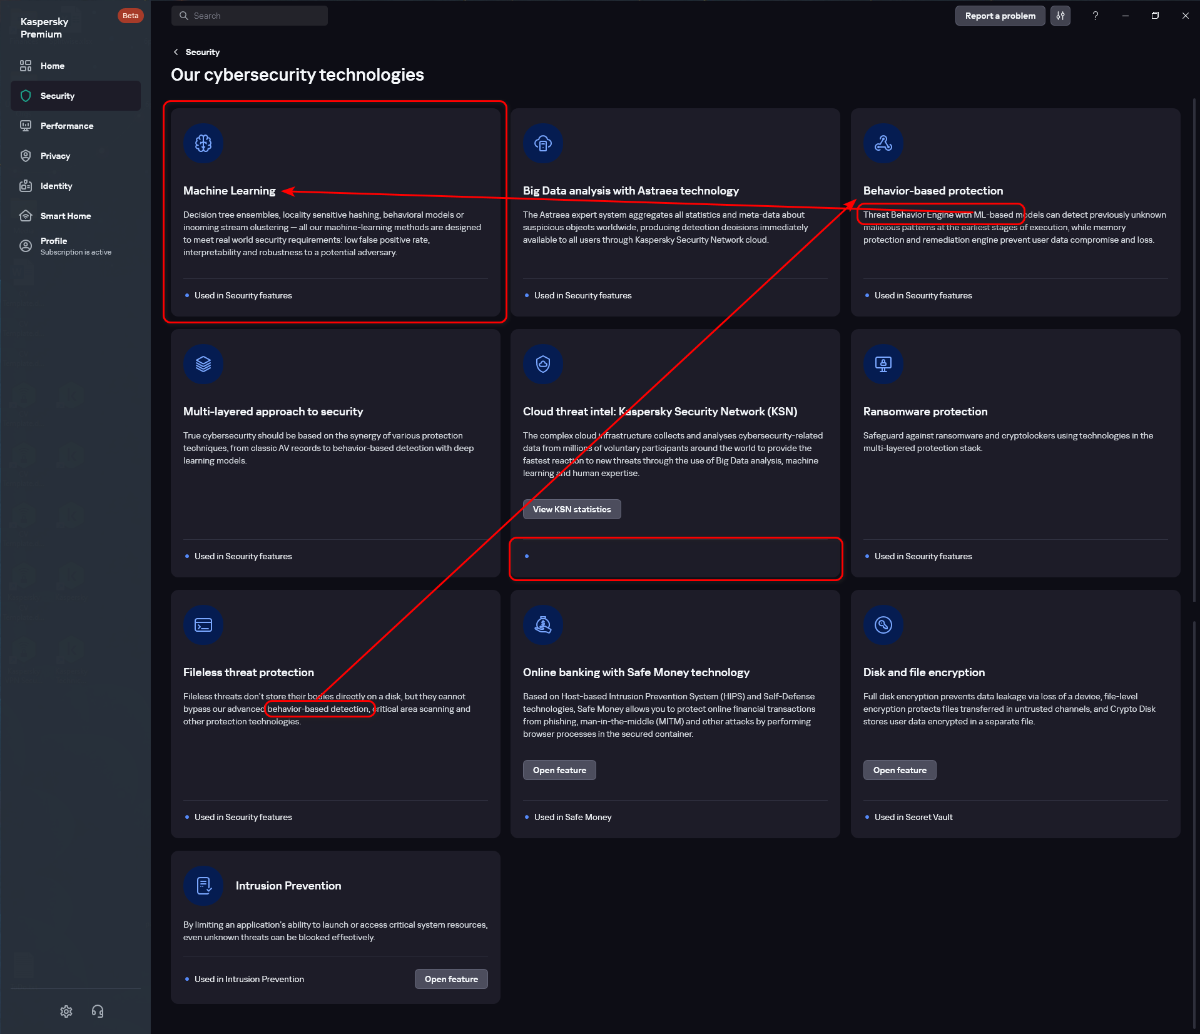Open the Privacy section

point(76,156)
